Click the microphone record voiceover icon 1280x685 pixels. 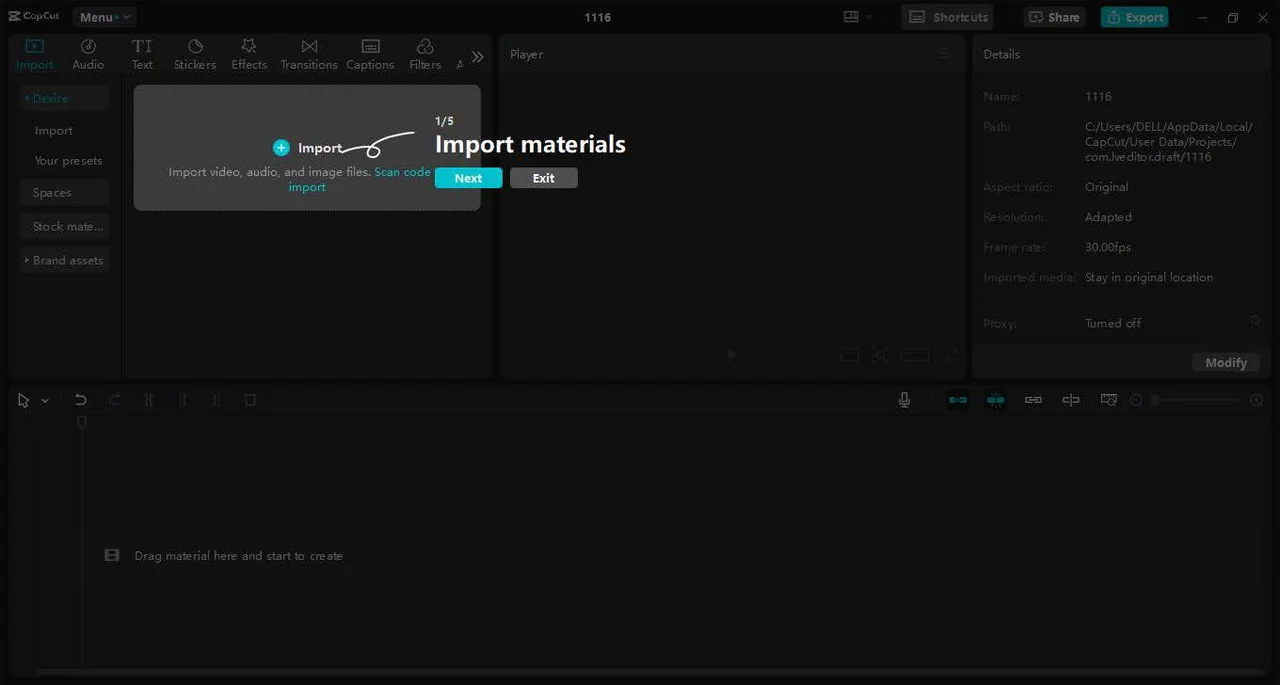pos(904,400)
